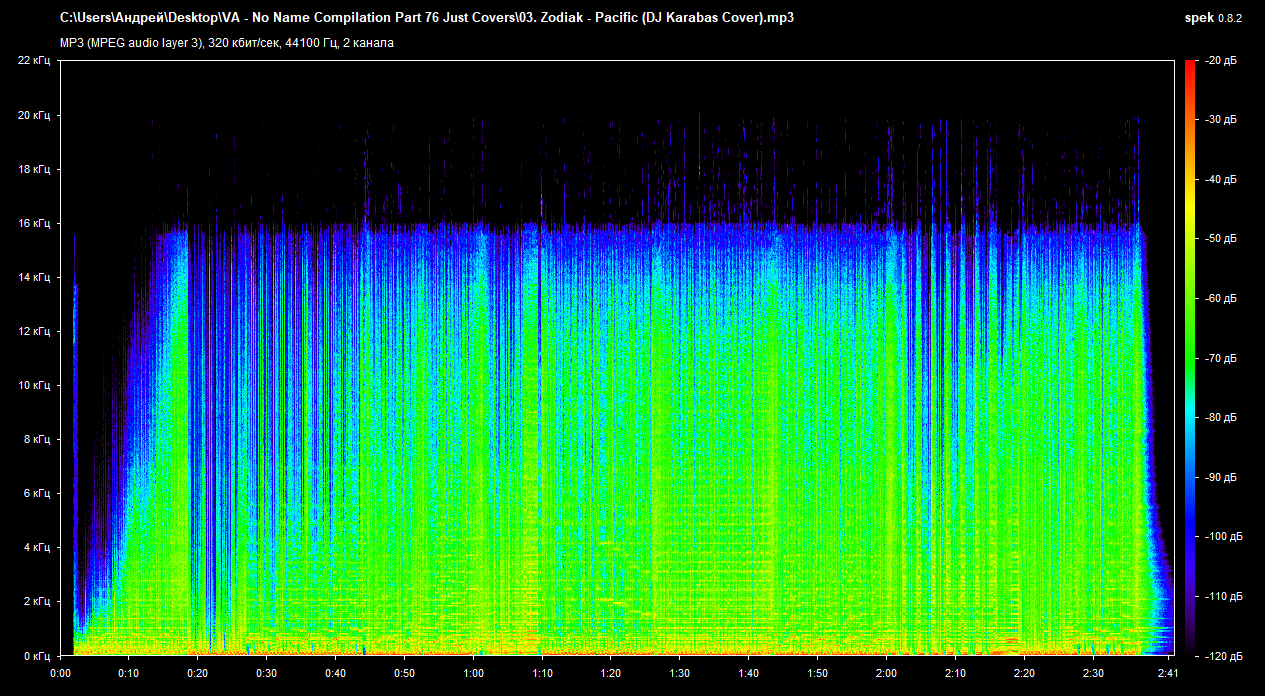Click the 0:00 start time label
Viewport: 1265px width, 696px height.
[x=60, y=673]
